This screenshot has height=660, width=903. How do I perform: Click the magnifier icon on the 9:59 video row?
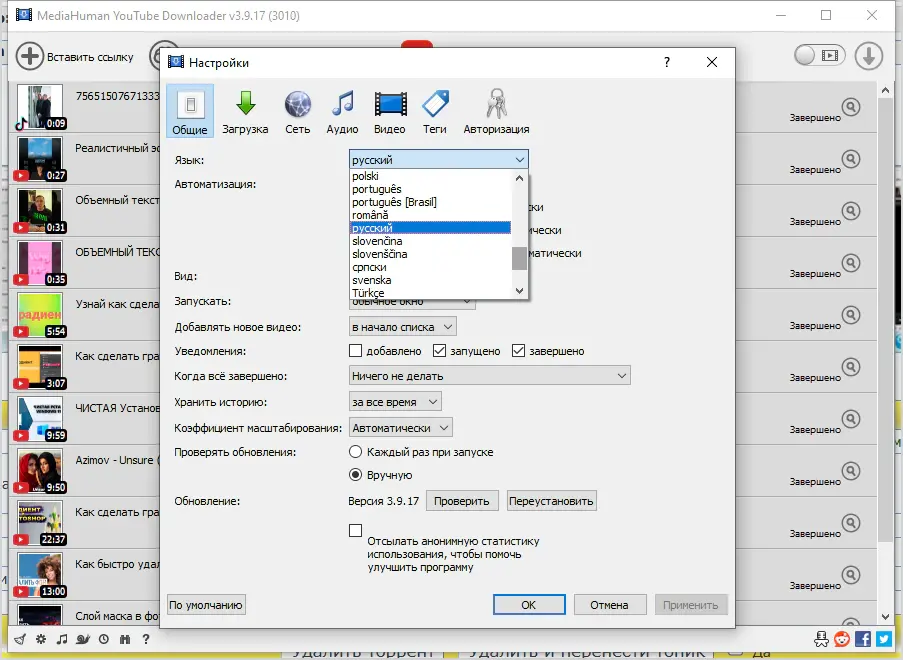[851, 419]
